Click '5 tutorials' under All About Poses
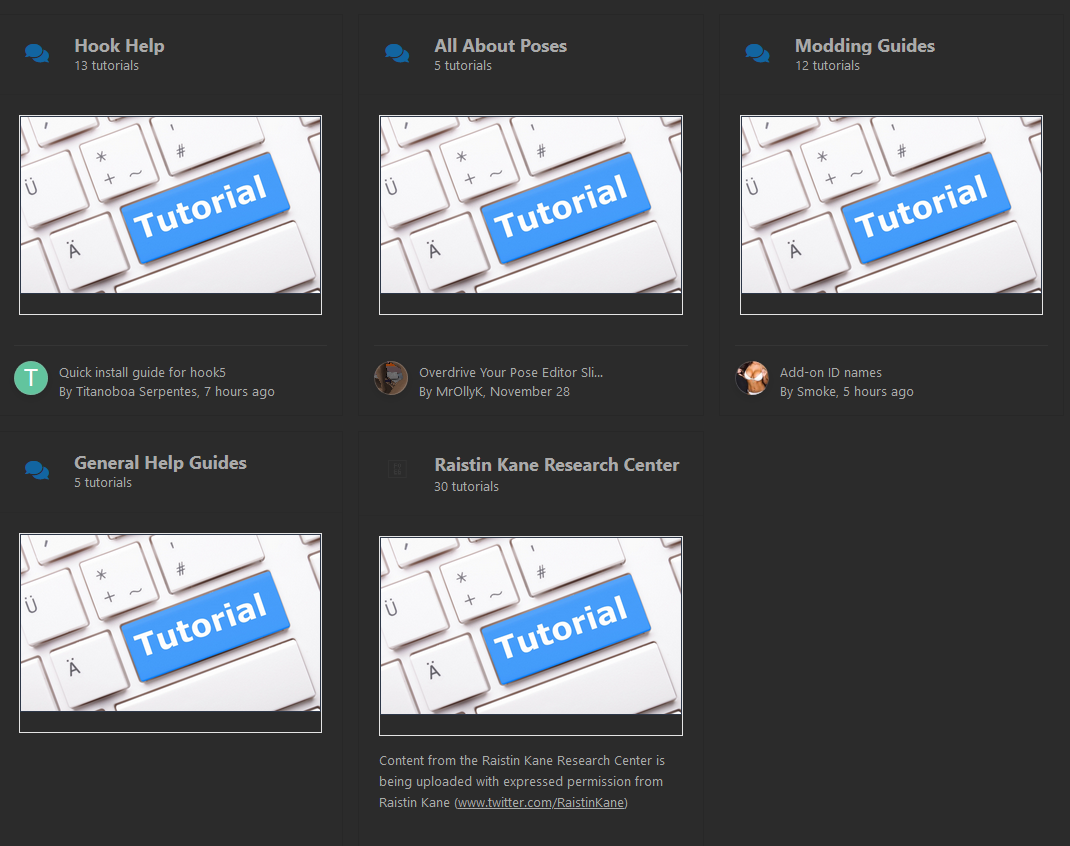Image resolution: width=1070 pixels, height=846 pixels. click(x=463, y=65)
